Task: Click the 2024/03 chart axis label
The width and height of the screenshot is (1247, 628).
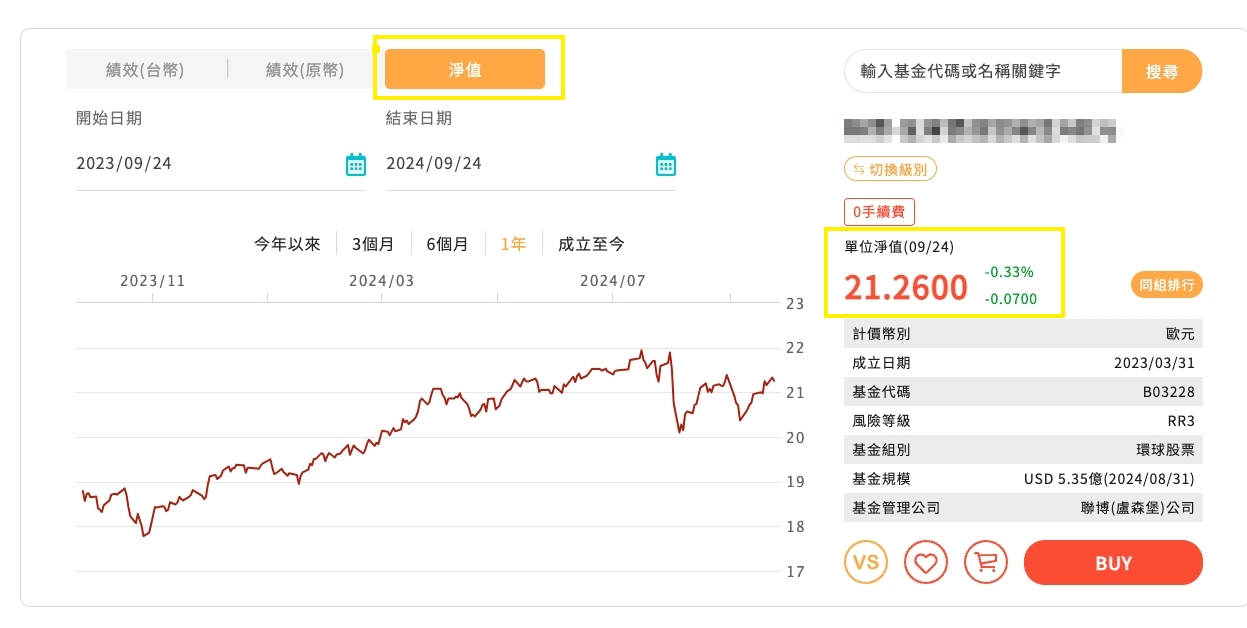Action: pyautogui.click(x=382, y=281)
